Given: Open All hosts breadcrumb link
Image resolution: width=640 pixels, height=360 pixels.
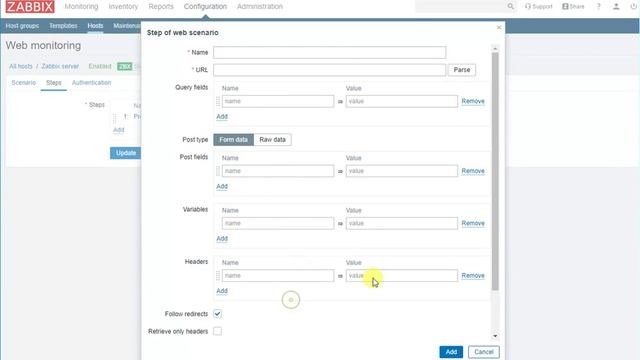Looking at the screenshot, I should (21, 66).
